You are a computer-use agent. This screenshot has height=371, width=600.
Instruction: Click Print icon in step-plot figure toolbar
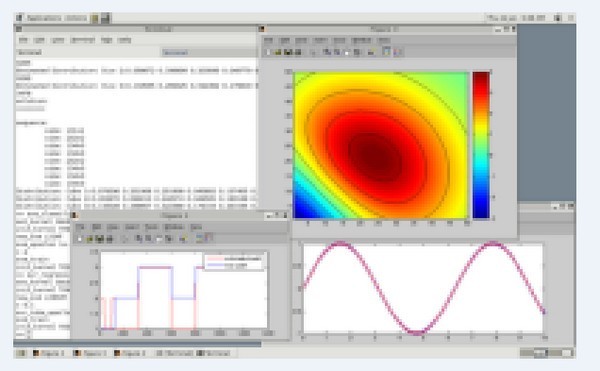click(x=109, y=239)
